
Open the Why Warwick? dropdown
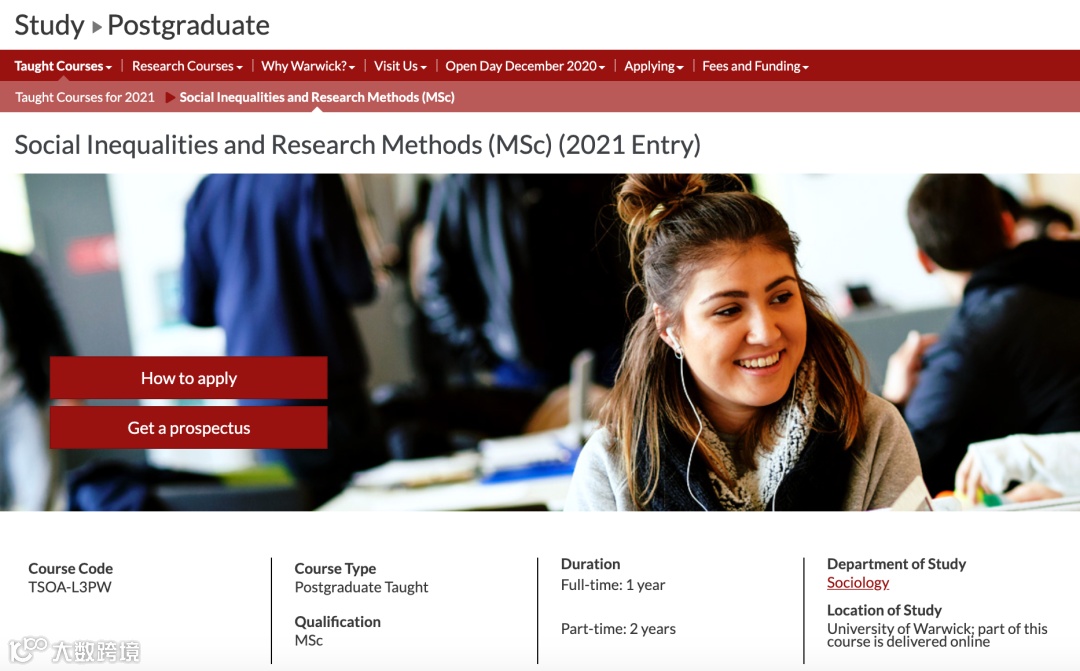point(308,66)
